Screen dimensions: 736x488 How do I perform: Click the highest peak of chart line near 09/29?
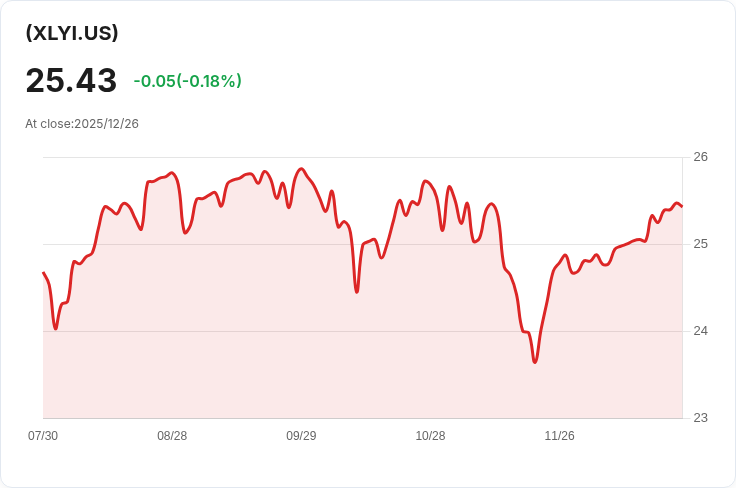[301, 168]
